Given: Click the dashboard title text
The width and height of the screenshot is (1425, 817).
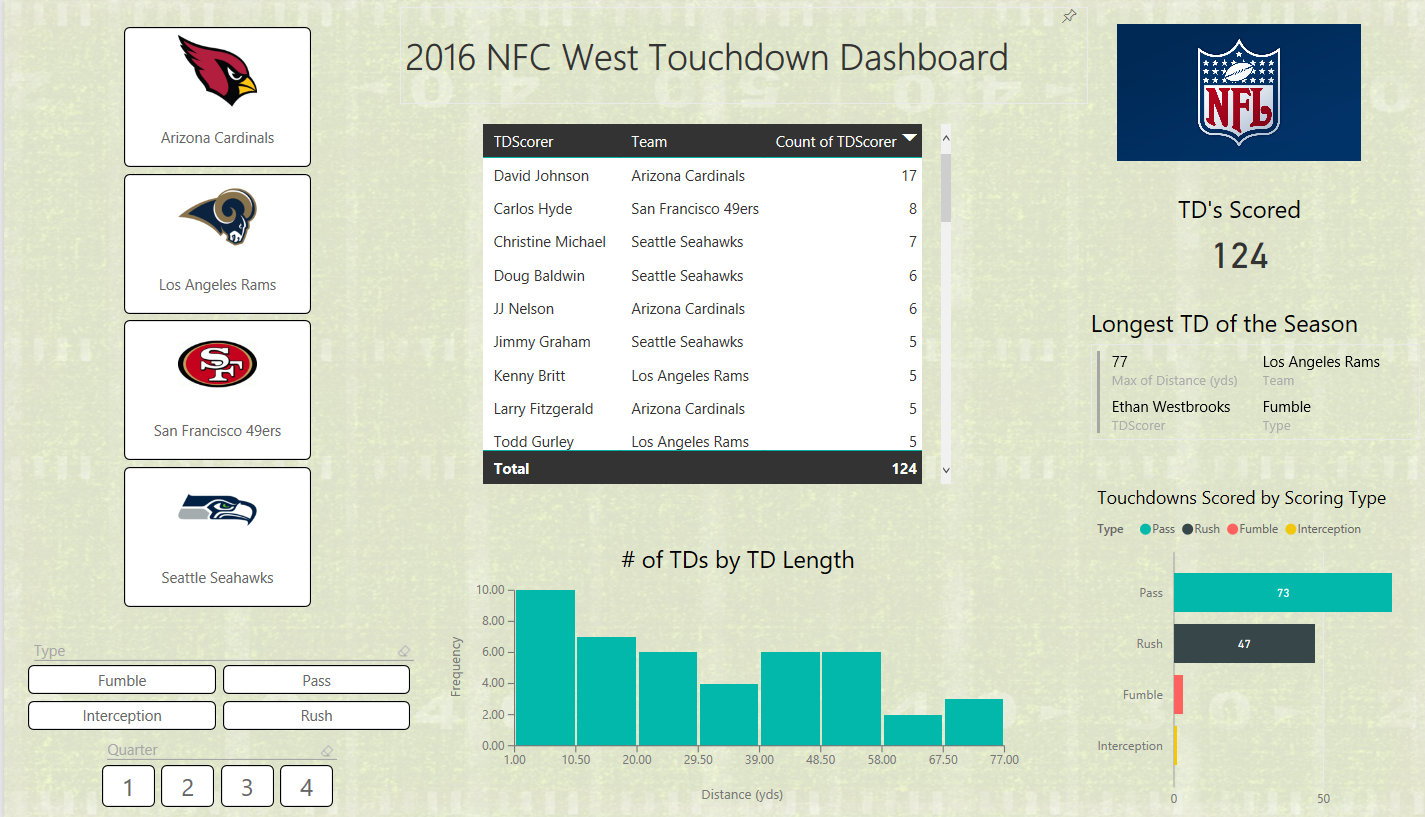Looking at the screenshot, I should pyautogui.click(x=707, y=57).
